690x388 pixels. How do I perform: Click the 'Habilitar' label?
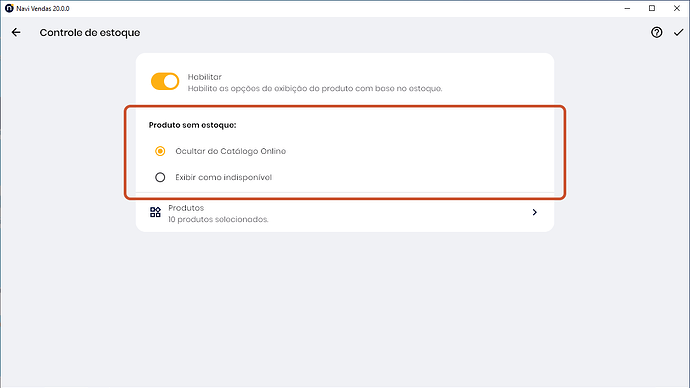(x=205, y=77)
